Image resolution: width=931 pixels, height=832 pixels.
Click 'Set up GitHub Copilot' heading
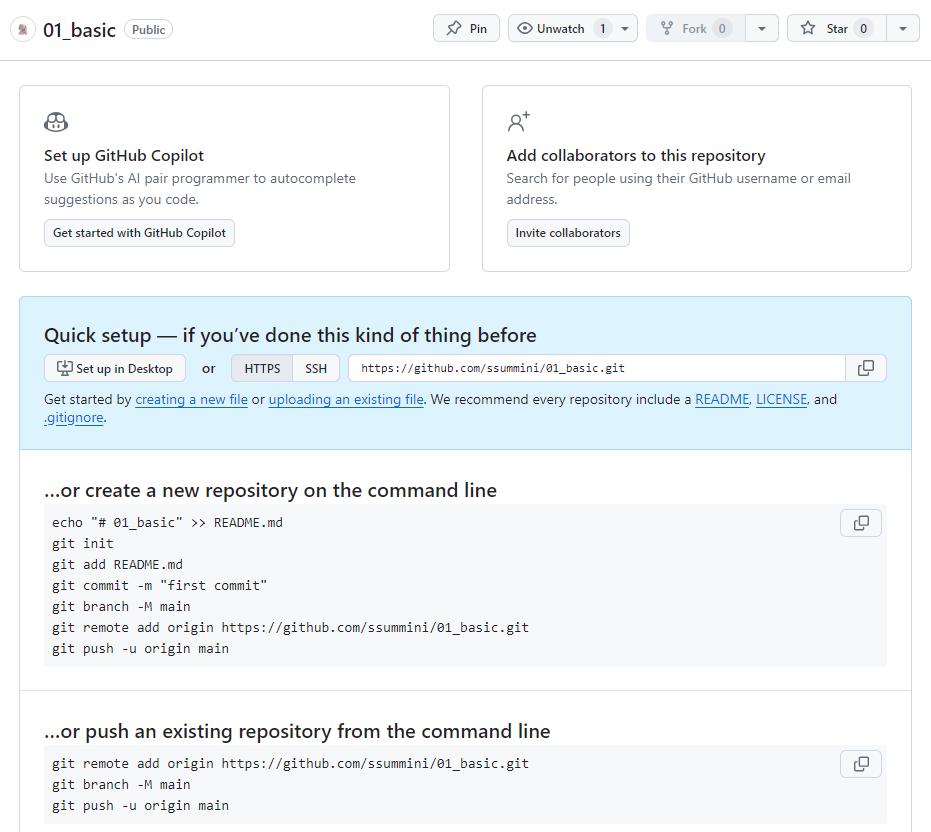(124, 156)
